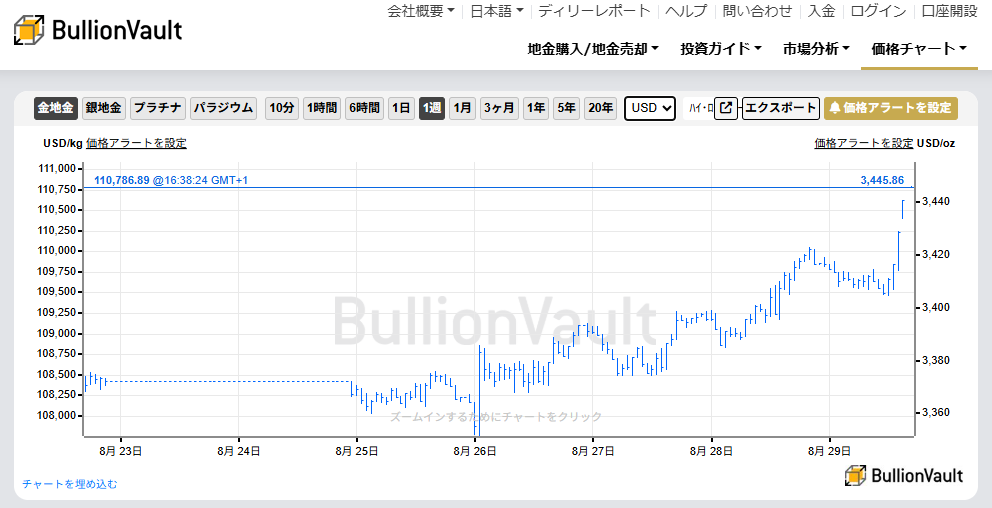This screenshot has width=992, height=508.
Task: Set chart range to 1時間
Action: [321, 108]
